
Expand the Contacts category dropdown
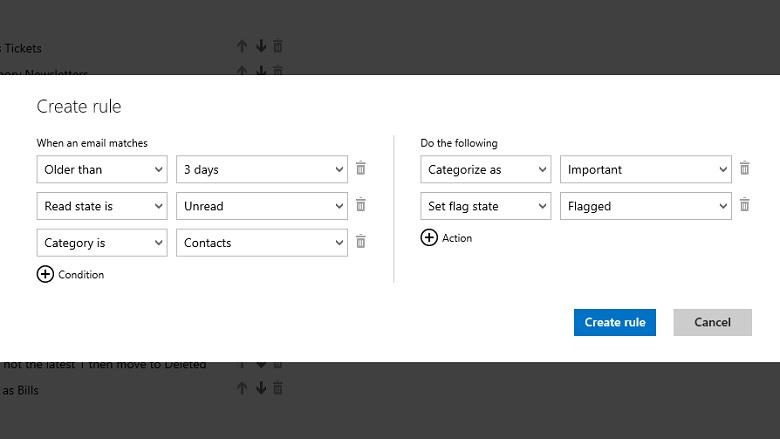pos(262,243)
